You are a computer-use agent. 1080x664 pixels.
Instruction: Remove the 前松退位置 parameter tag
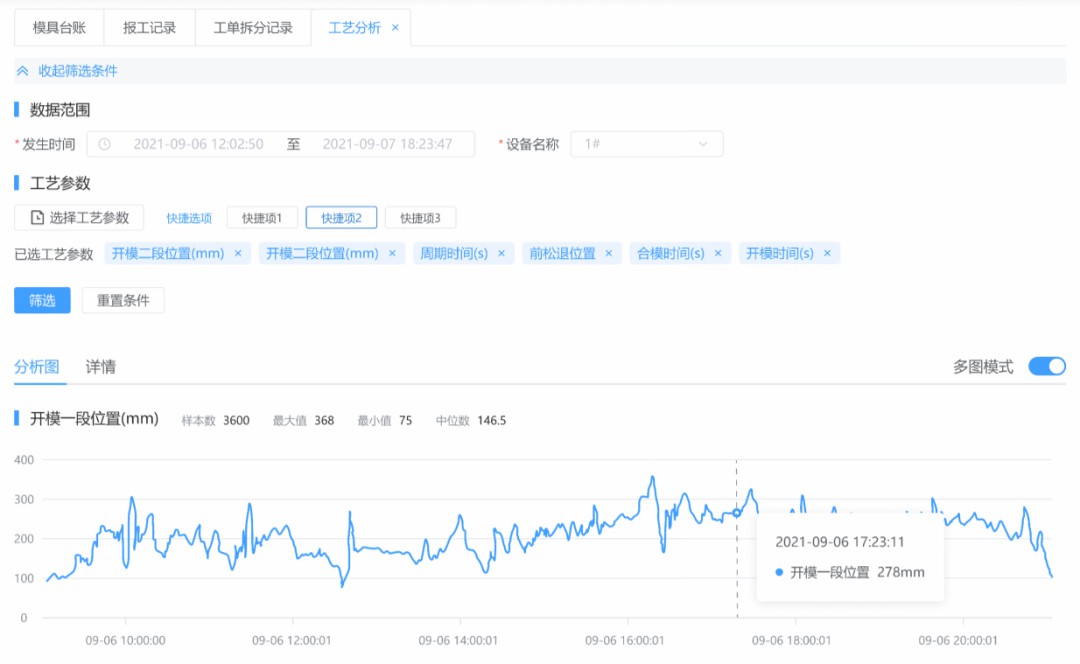coord(608,254)
